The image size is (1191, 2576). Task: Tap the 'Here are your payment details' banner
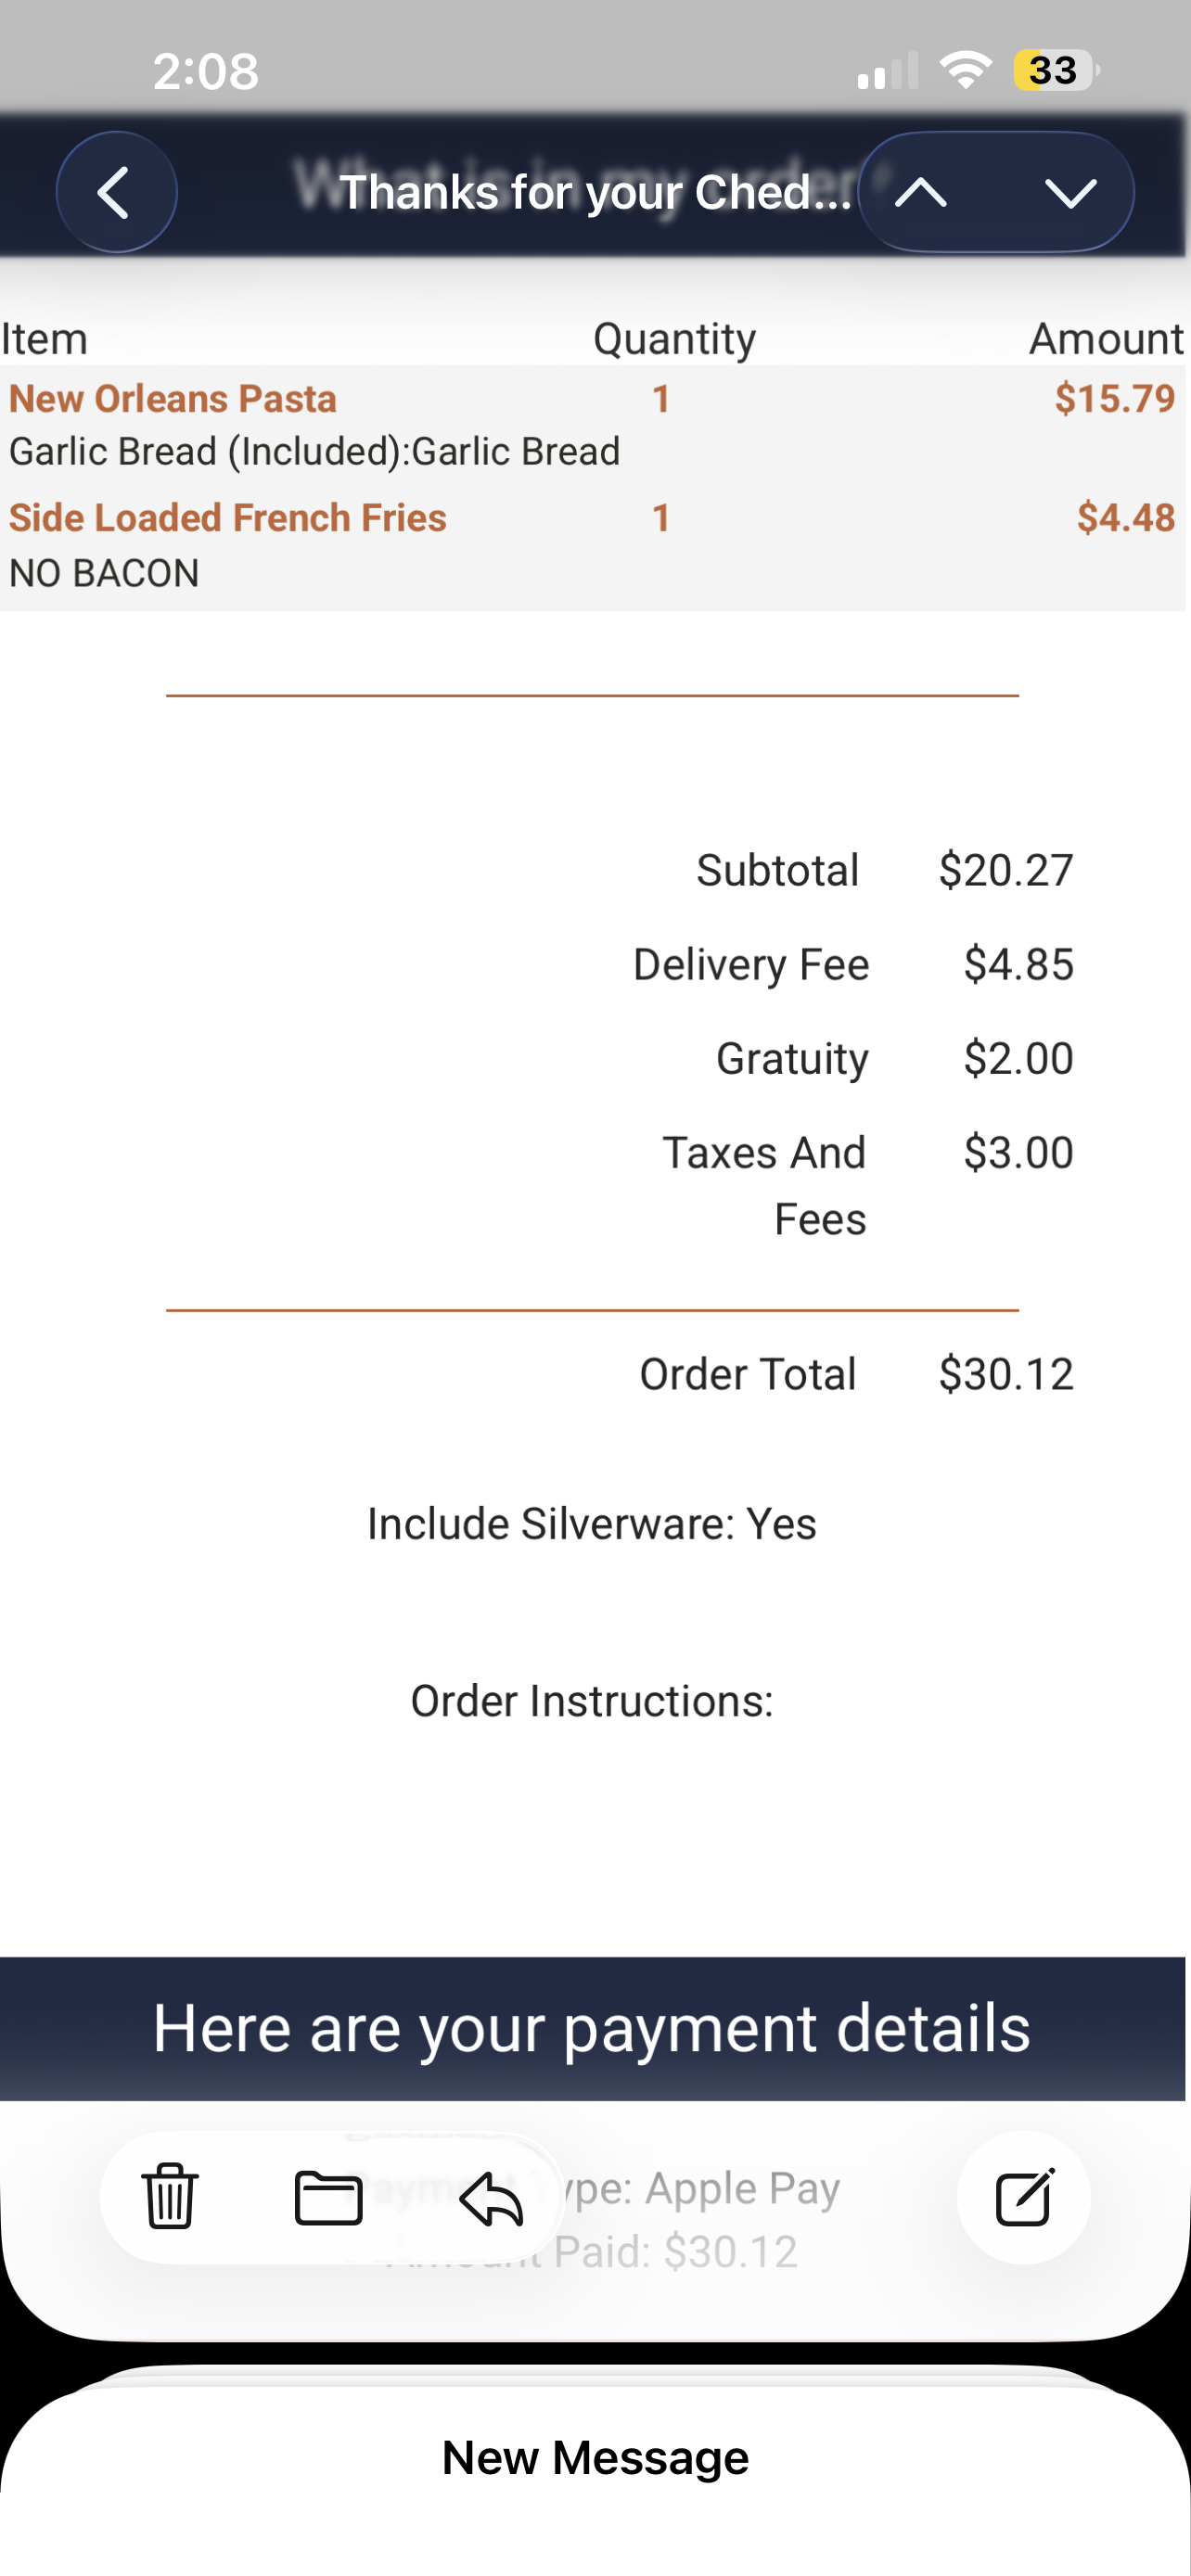point(592,2028)
